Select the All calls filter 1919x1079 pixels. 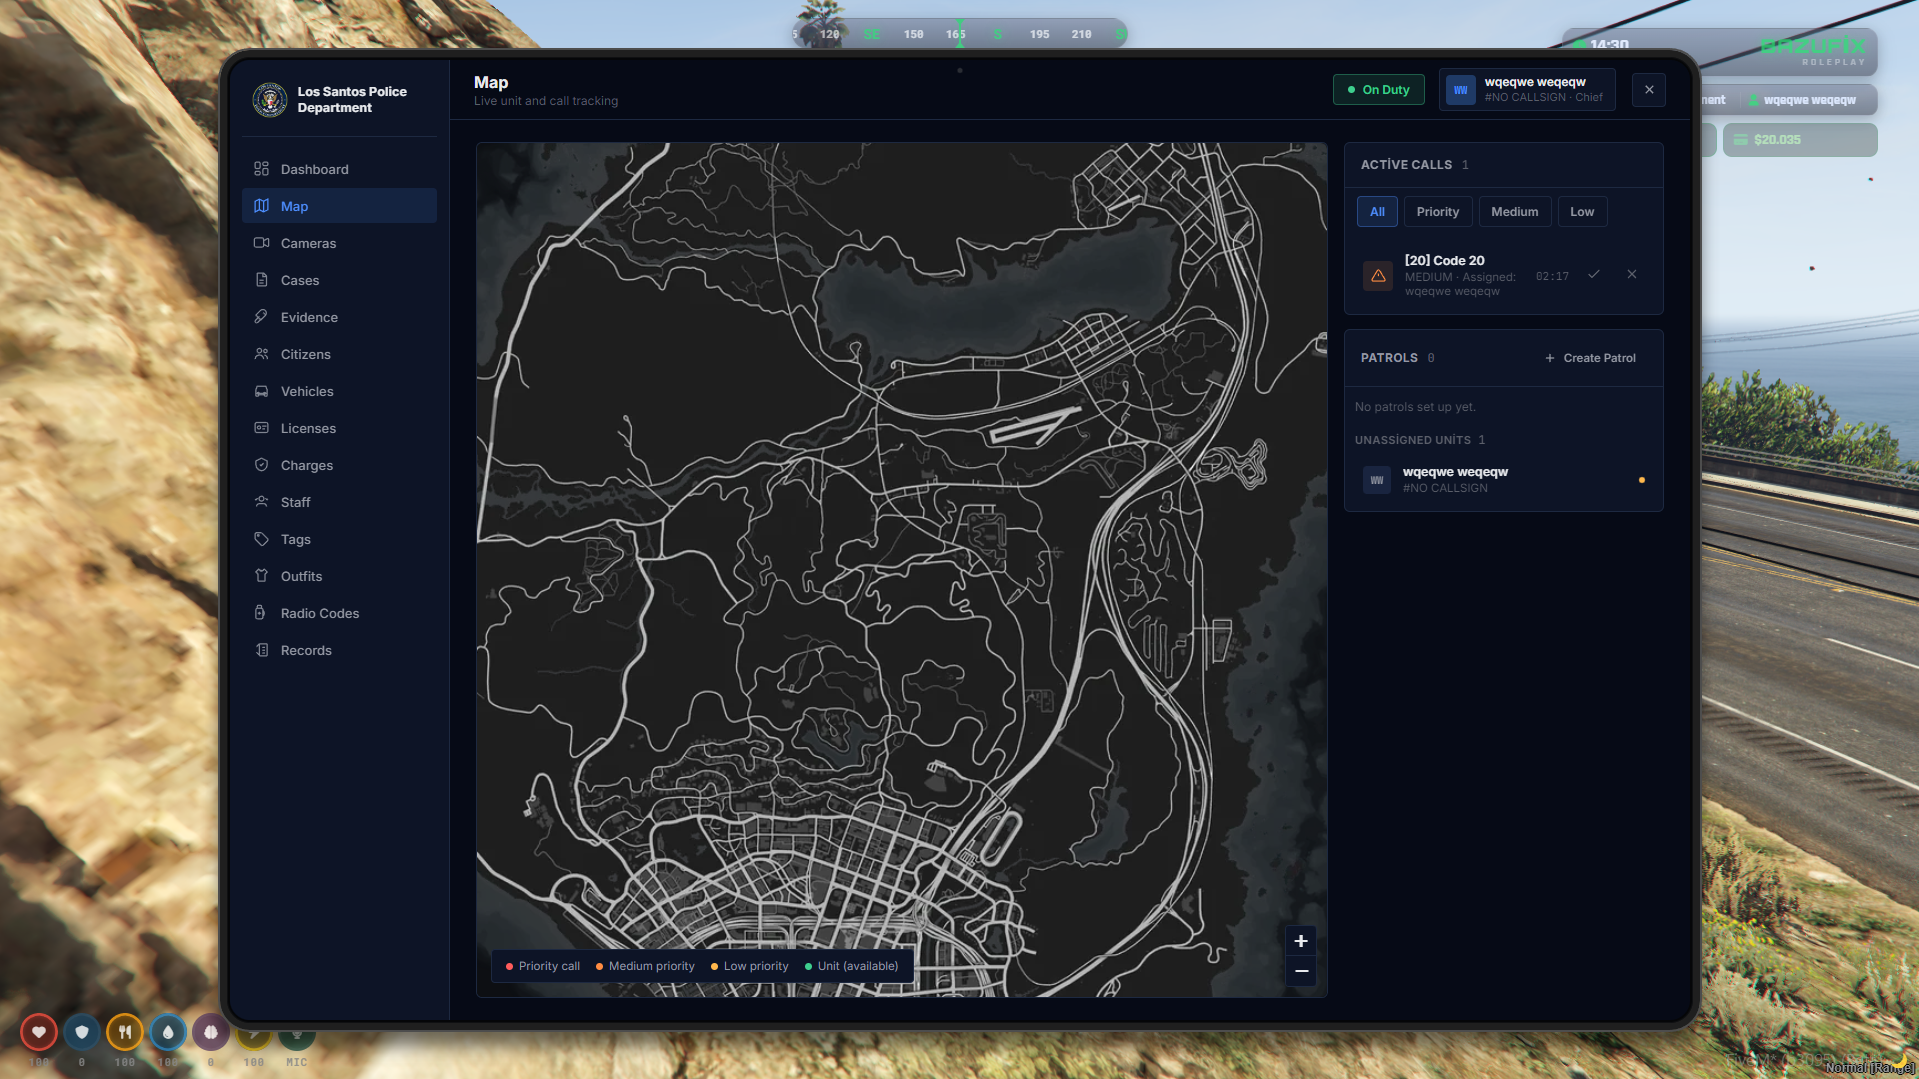pos(1377,212)
